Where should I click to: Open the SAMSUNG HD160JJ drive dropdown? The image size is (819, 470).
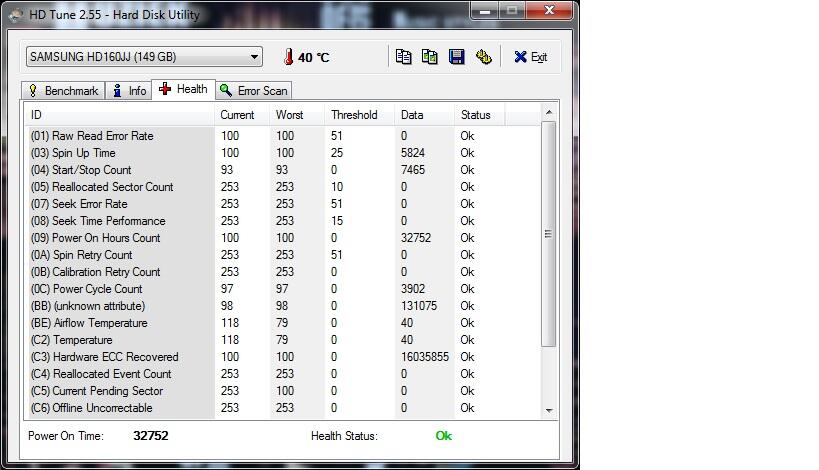click(144, 56)
